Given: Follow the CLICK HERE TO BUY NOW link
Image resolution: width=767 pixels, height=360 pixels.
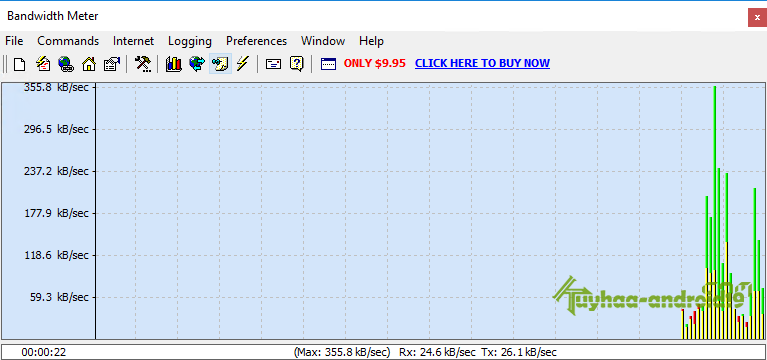Looking at the screenshot, I should [x=482, y=63].
